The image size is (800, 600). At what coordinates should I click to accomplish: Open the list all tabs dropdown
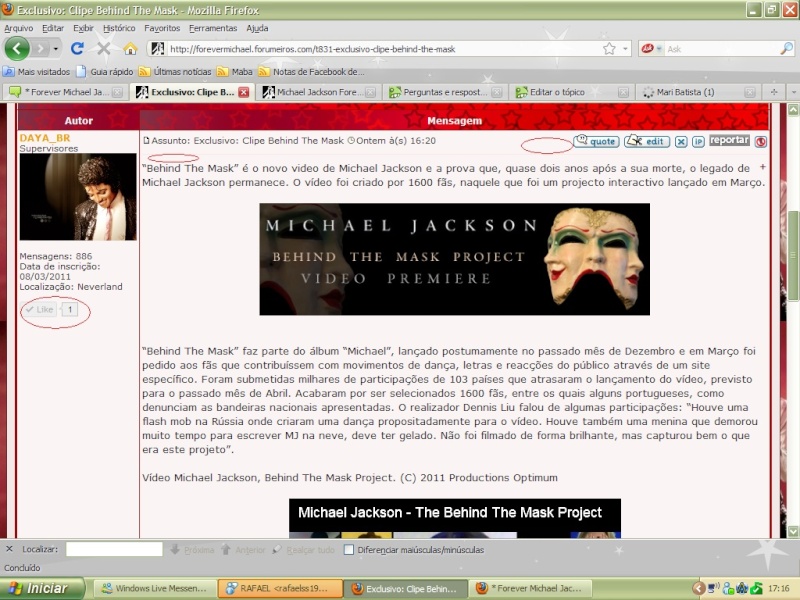click(x=793, y=92)
